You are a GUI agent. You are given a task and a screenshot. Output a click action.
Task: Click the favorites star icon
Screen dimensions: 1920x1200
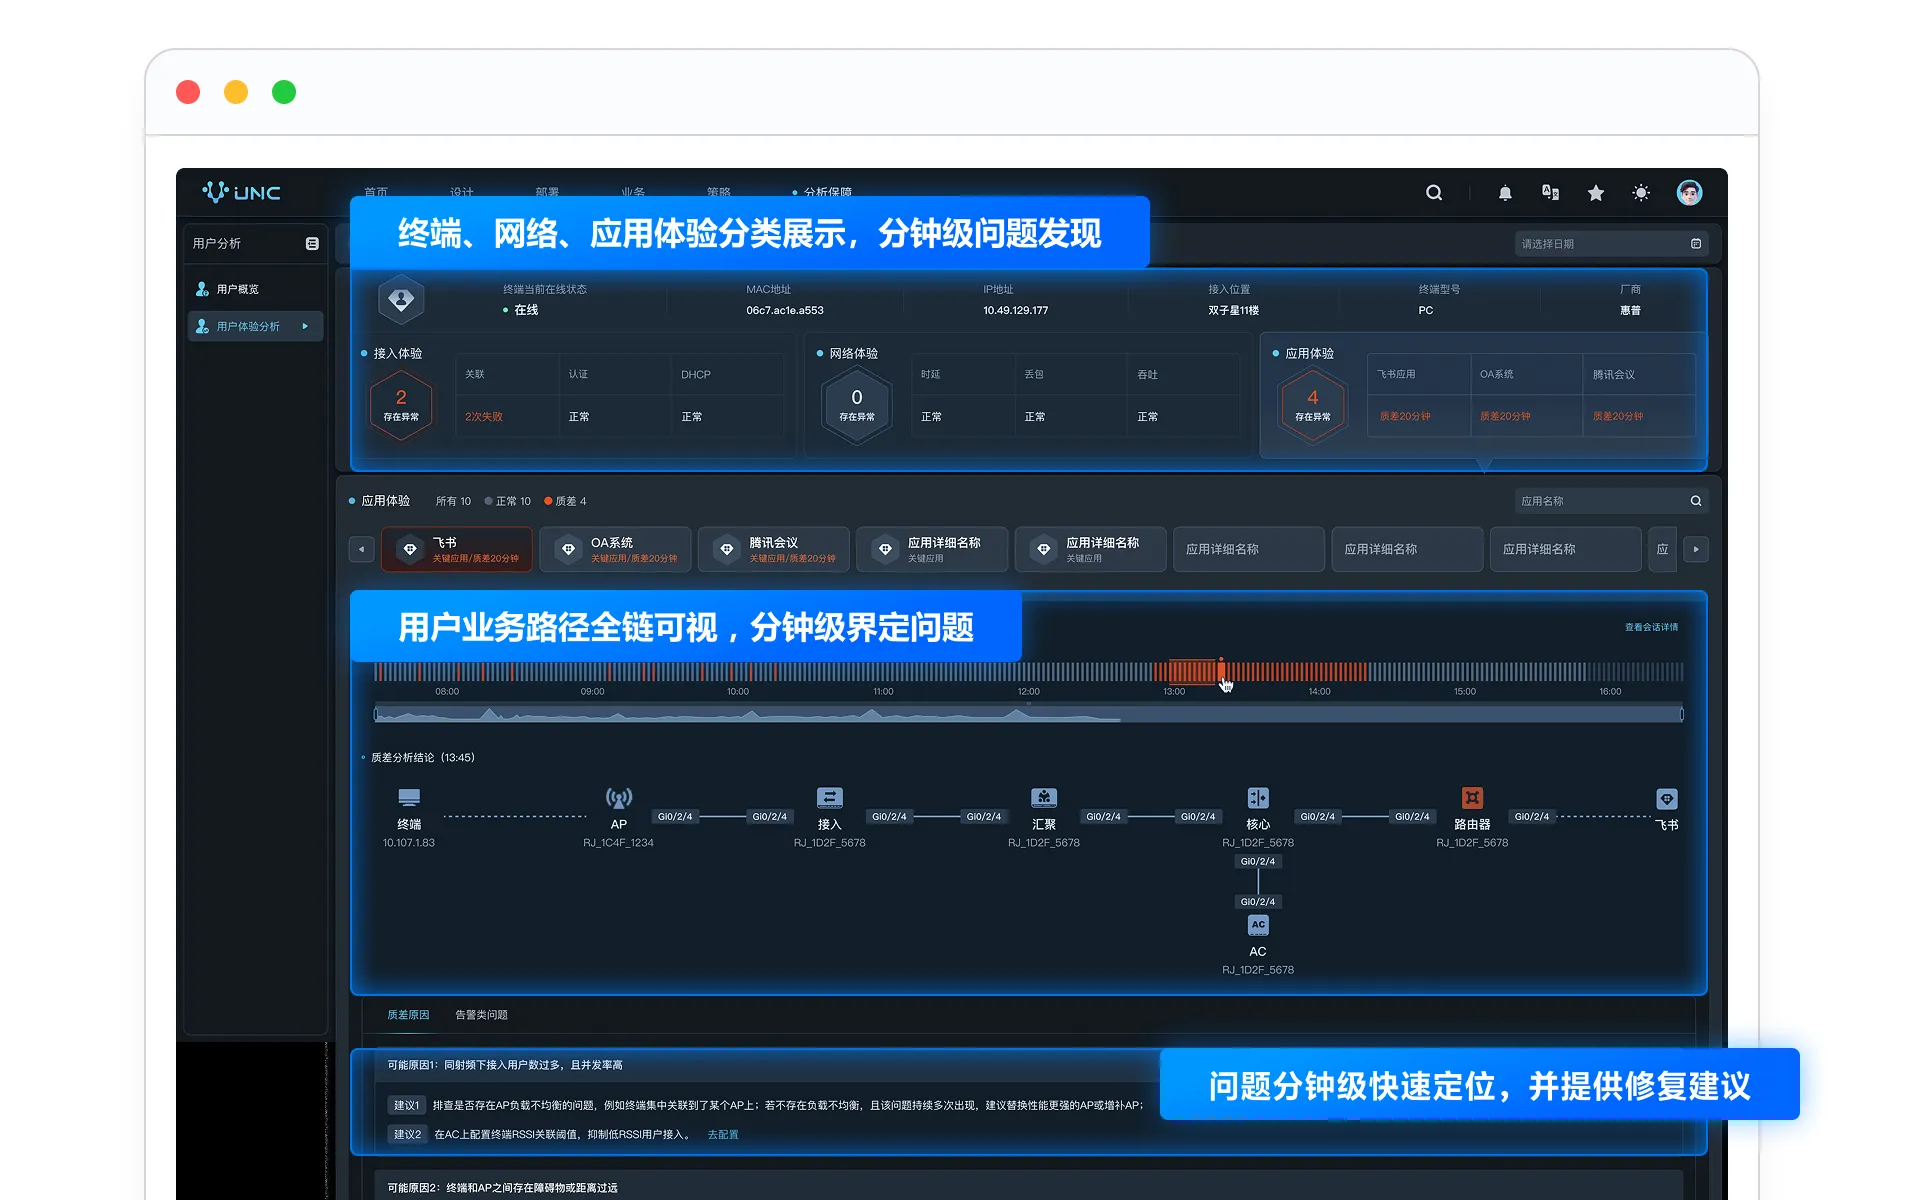1596,193
